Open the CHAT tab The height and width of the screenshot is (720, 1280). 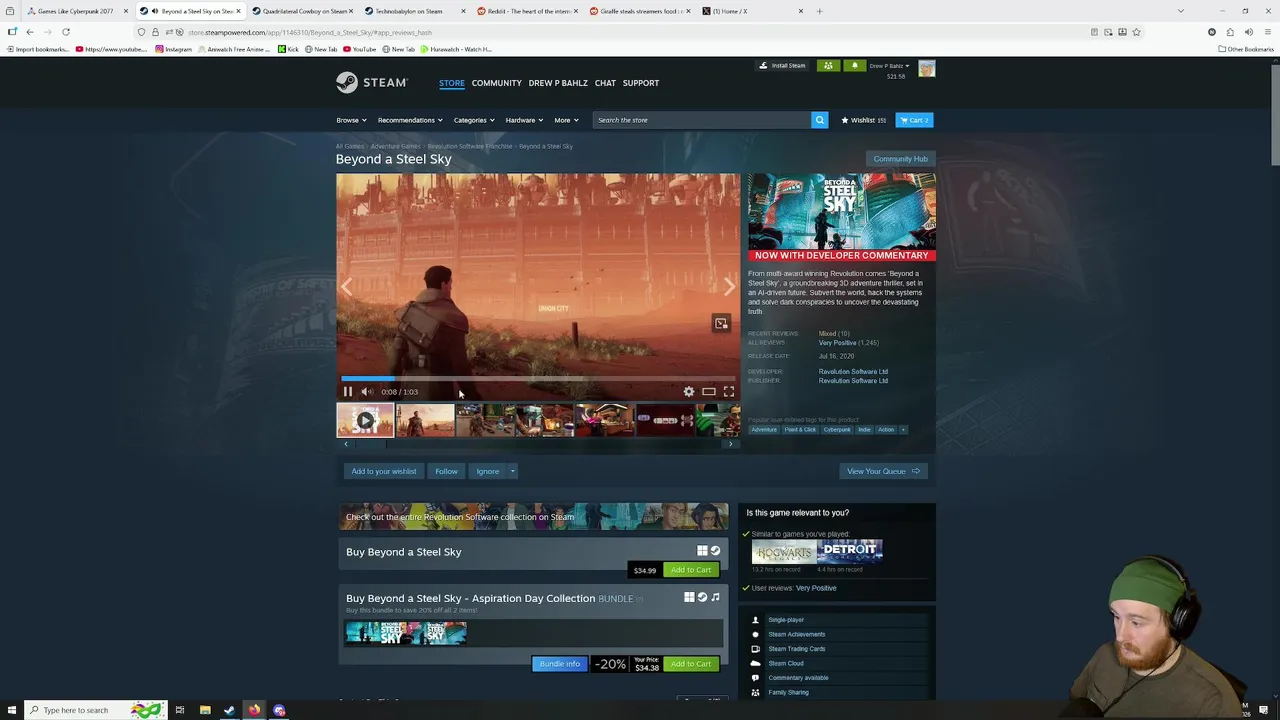tap(605, 83)
